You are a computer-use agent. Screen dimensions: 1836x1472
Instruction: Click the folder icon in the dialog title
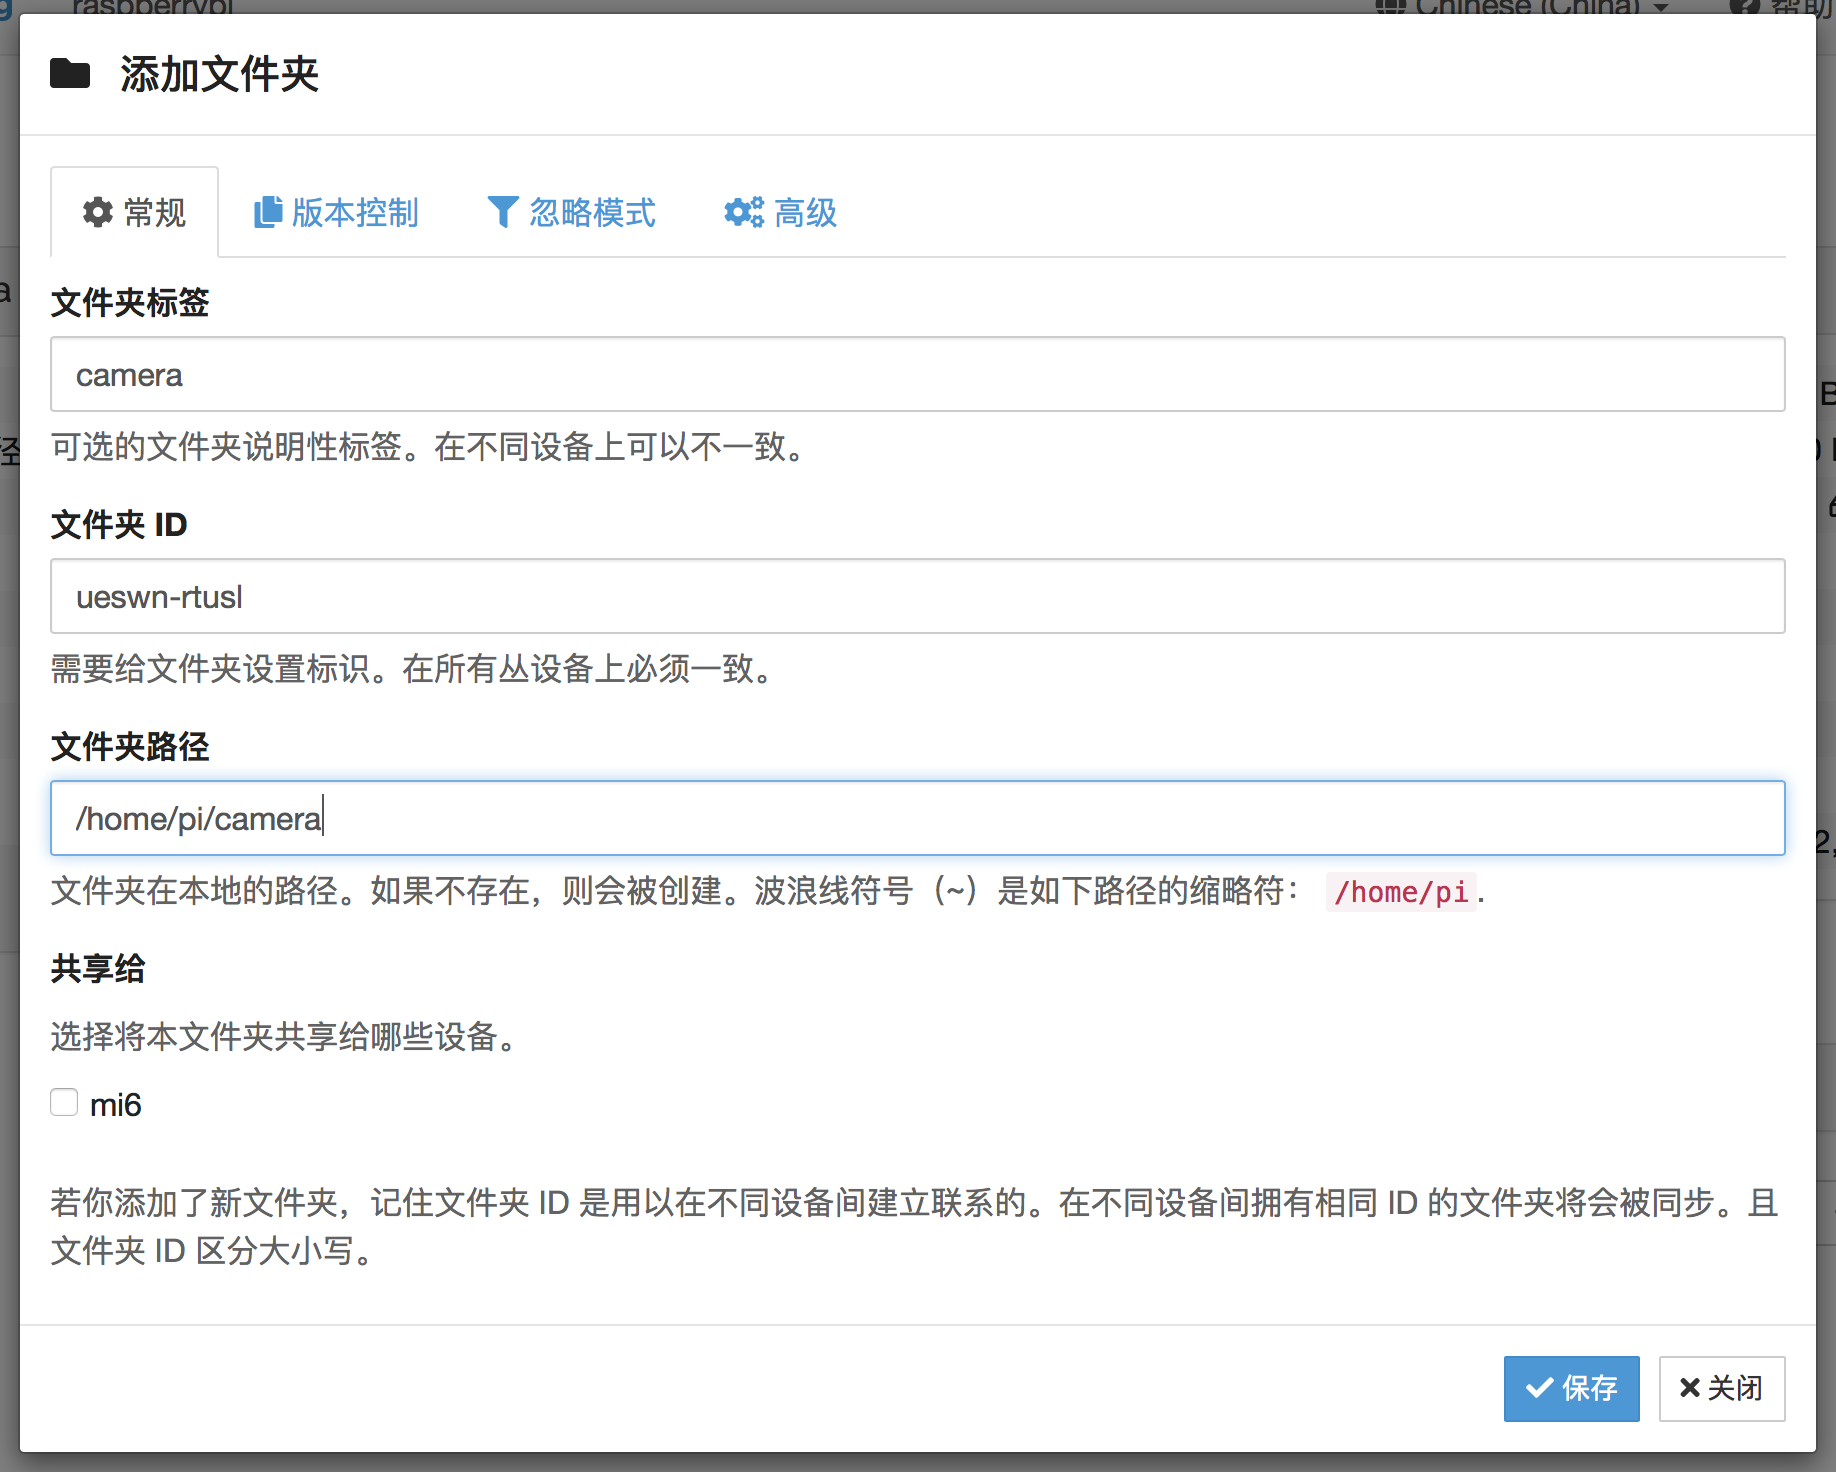pos(69,73)
